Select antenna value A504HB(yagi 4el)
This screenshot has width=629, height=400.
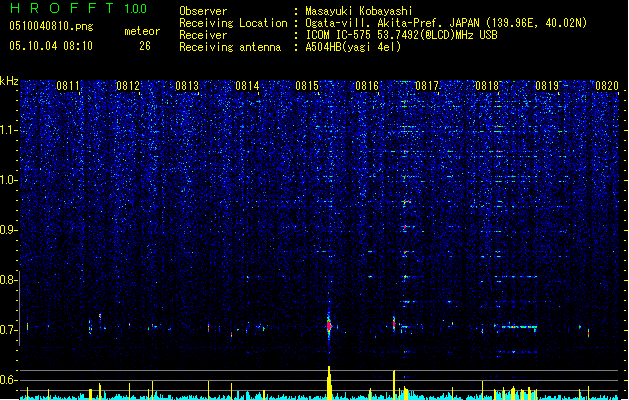353,47
